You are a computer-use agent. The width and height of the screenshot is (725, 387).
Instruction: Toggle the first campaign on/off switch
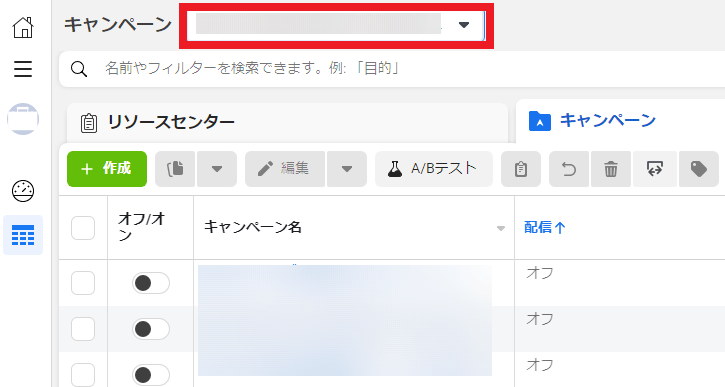point(151,283)
